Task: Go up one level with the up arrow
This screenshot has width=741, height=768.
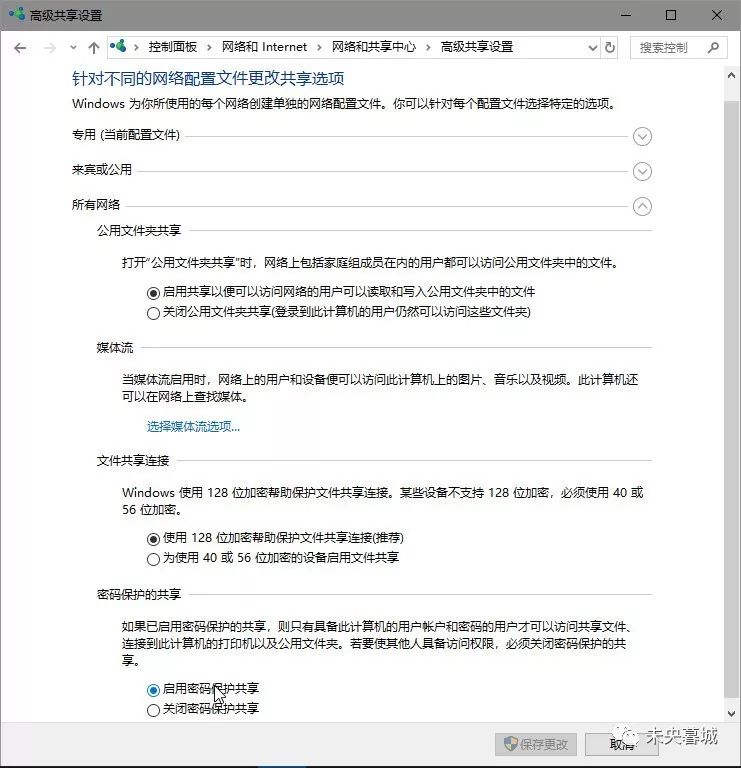Action: [94, 48]
